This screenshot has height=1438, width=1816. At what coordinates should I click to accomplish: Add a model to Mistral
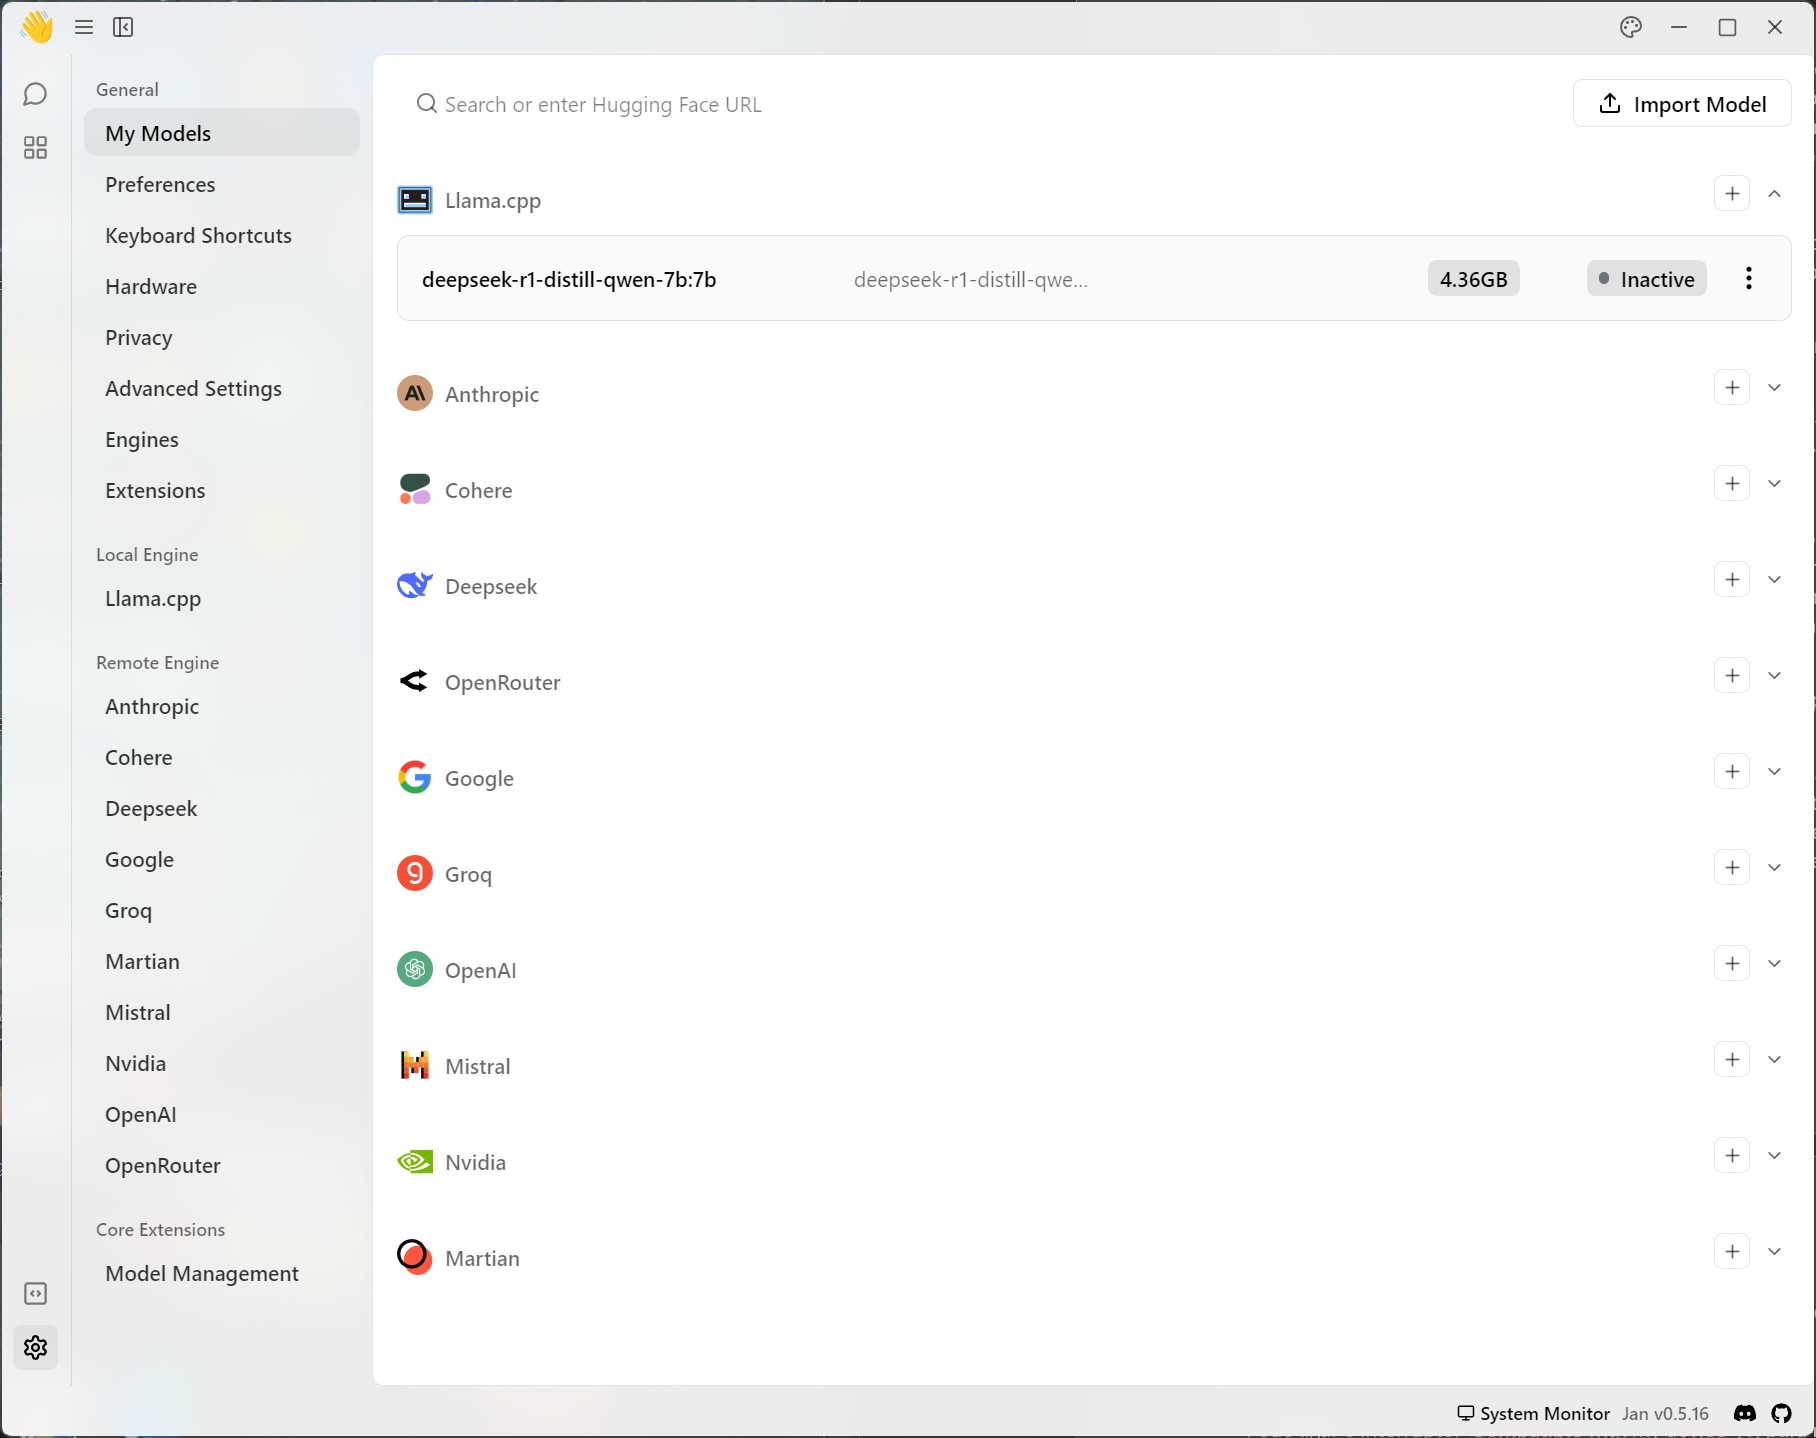[1732, 1059]
